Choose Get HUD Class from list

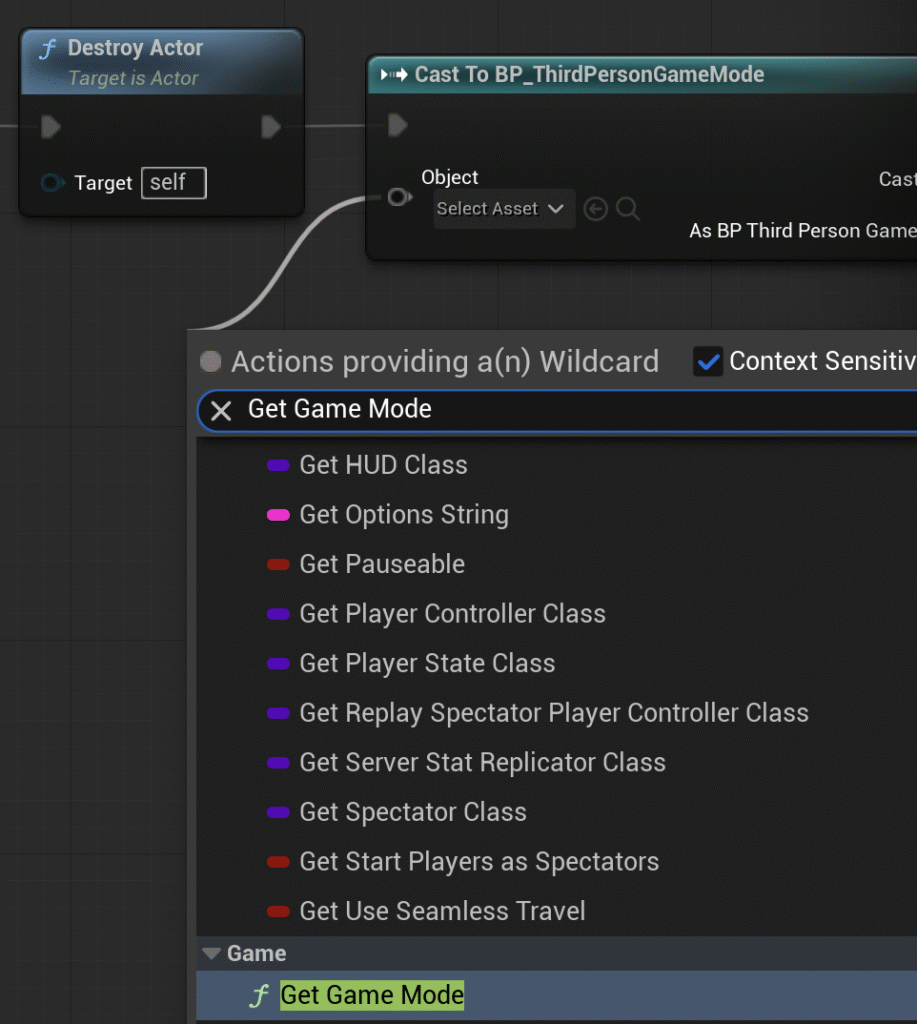click(x=383, y=465)
